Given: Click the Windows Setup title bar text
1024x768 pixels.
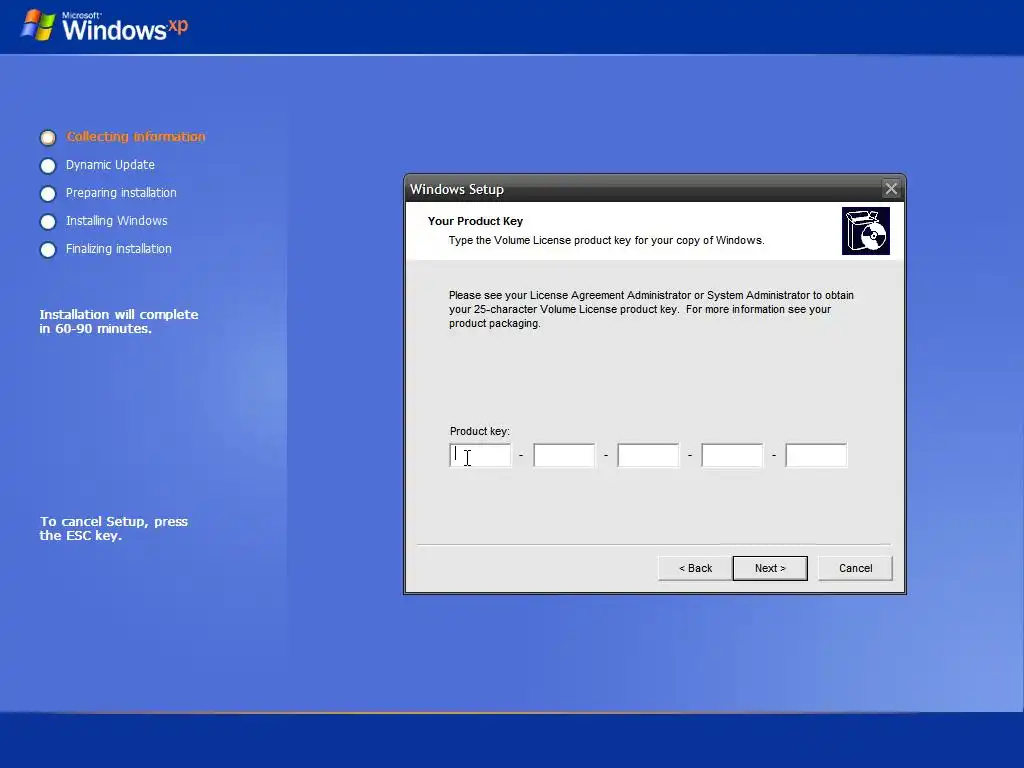Looking at the screenshot, I should pos(456,189).
